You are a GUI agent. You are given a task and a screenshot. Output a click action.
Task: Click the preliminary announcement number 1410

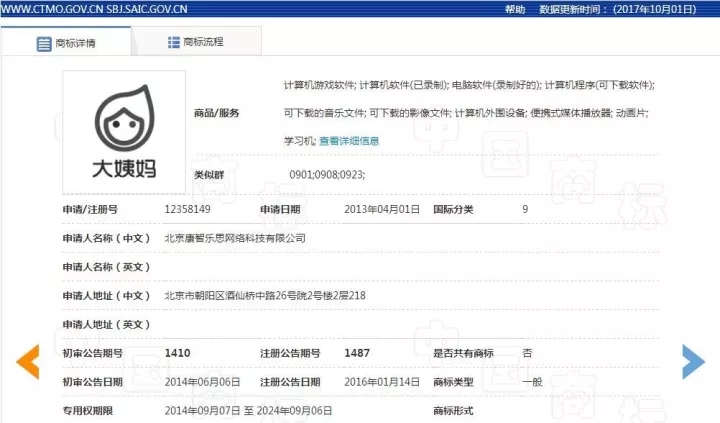tap(177, 353)
